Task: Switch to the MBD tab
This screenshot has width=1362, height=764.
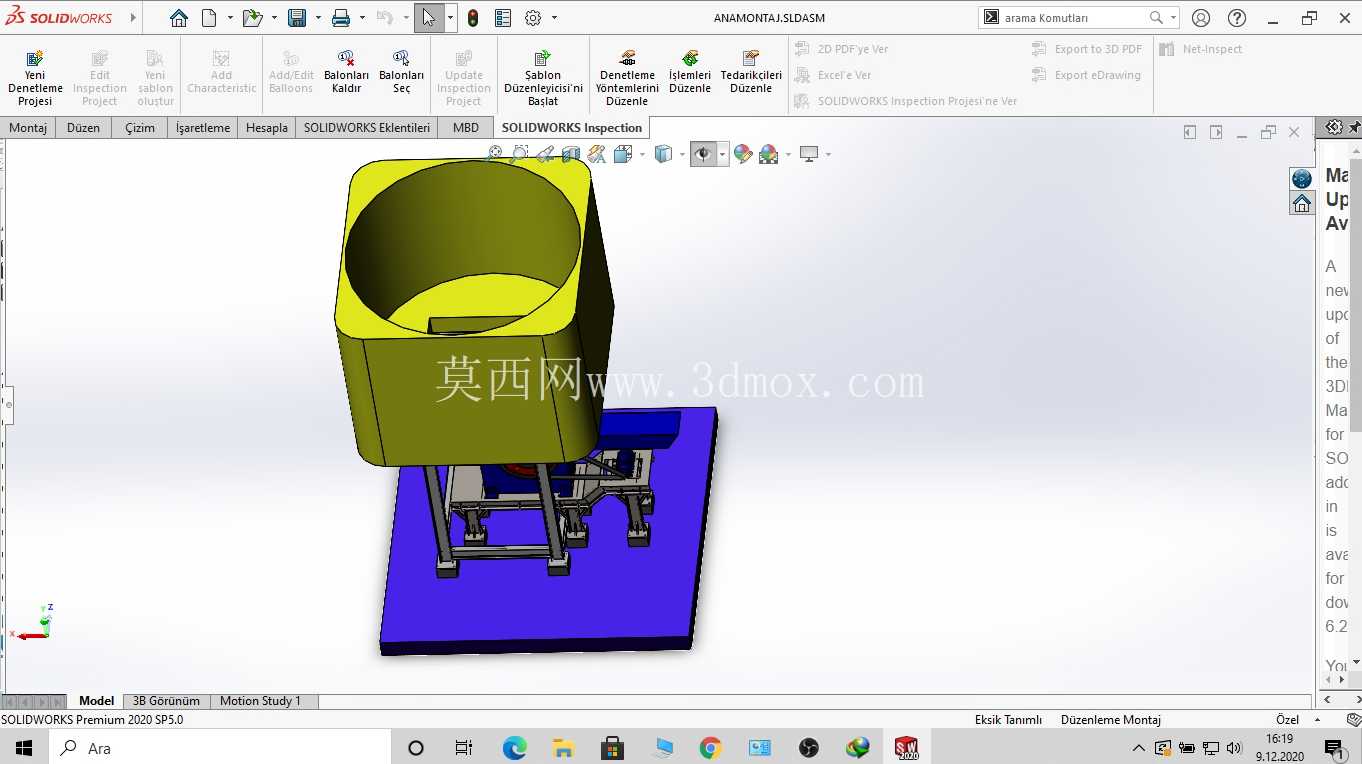Action: click(466, 127)
